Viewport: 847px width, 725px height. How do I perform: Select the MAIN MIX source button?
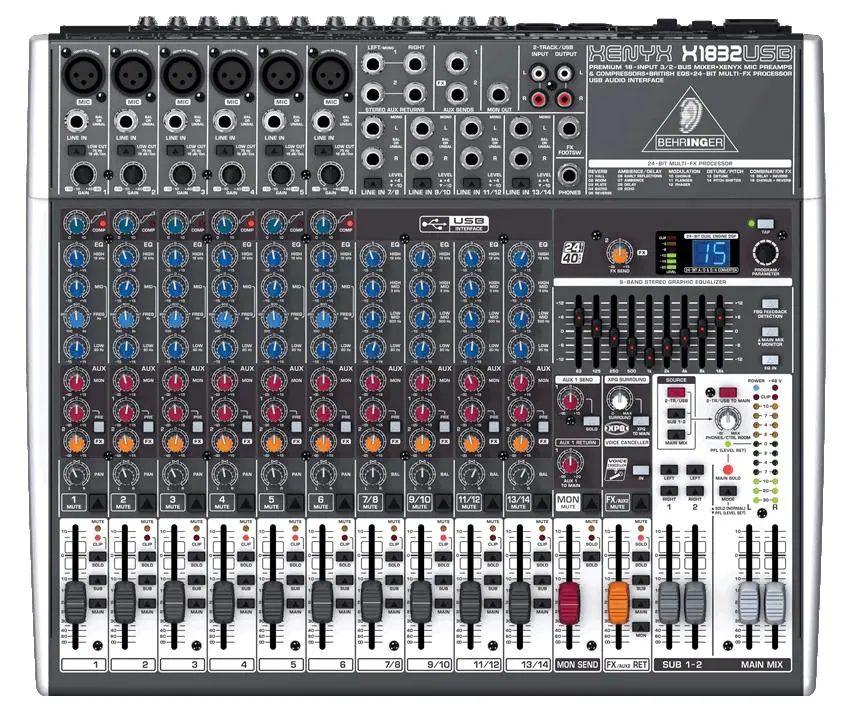point(676,434)
